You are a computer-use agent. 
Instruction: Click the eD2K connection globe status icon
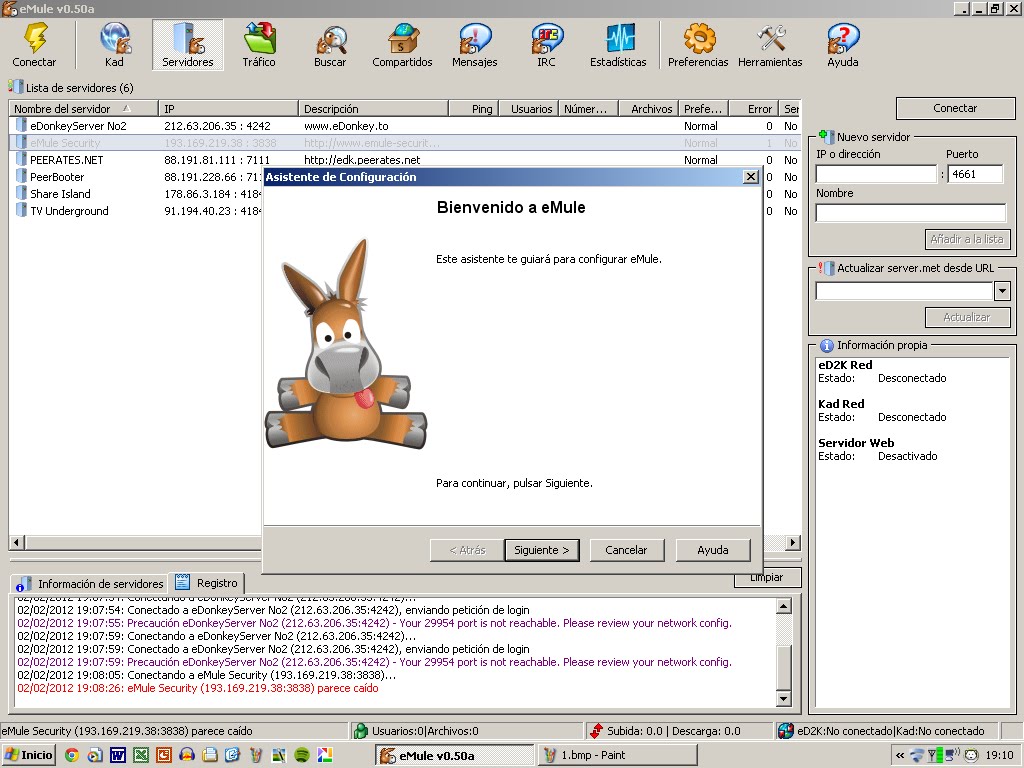tap(786, 731)
